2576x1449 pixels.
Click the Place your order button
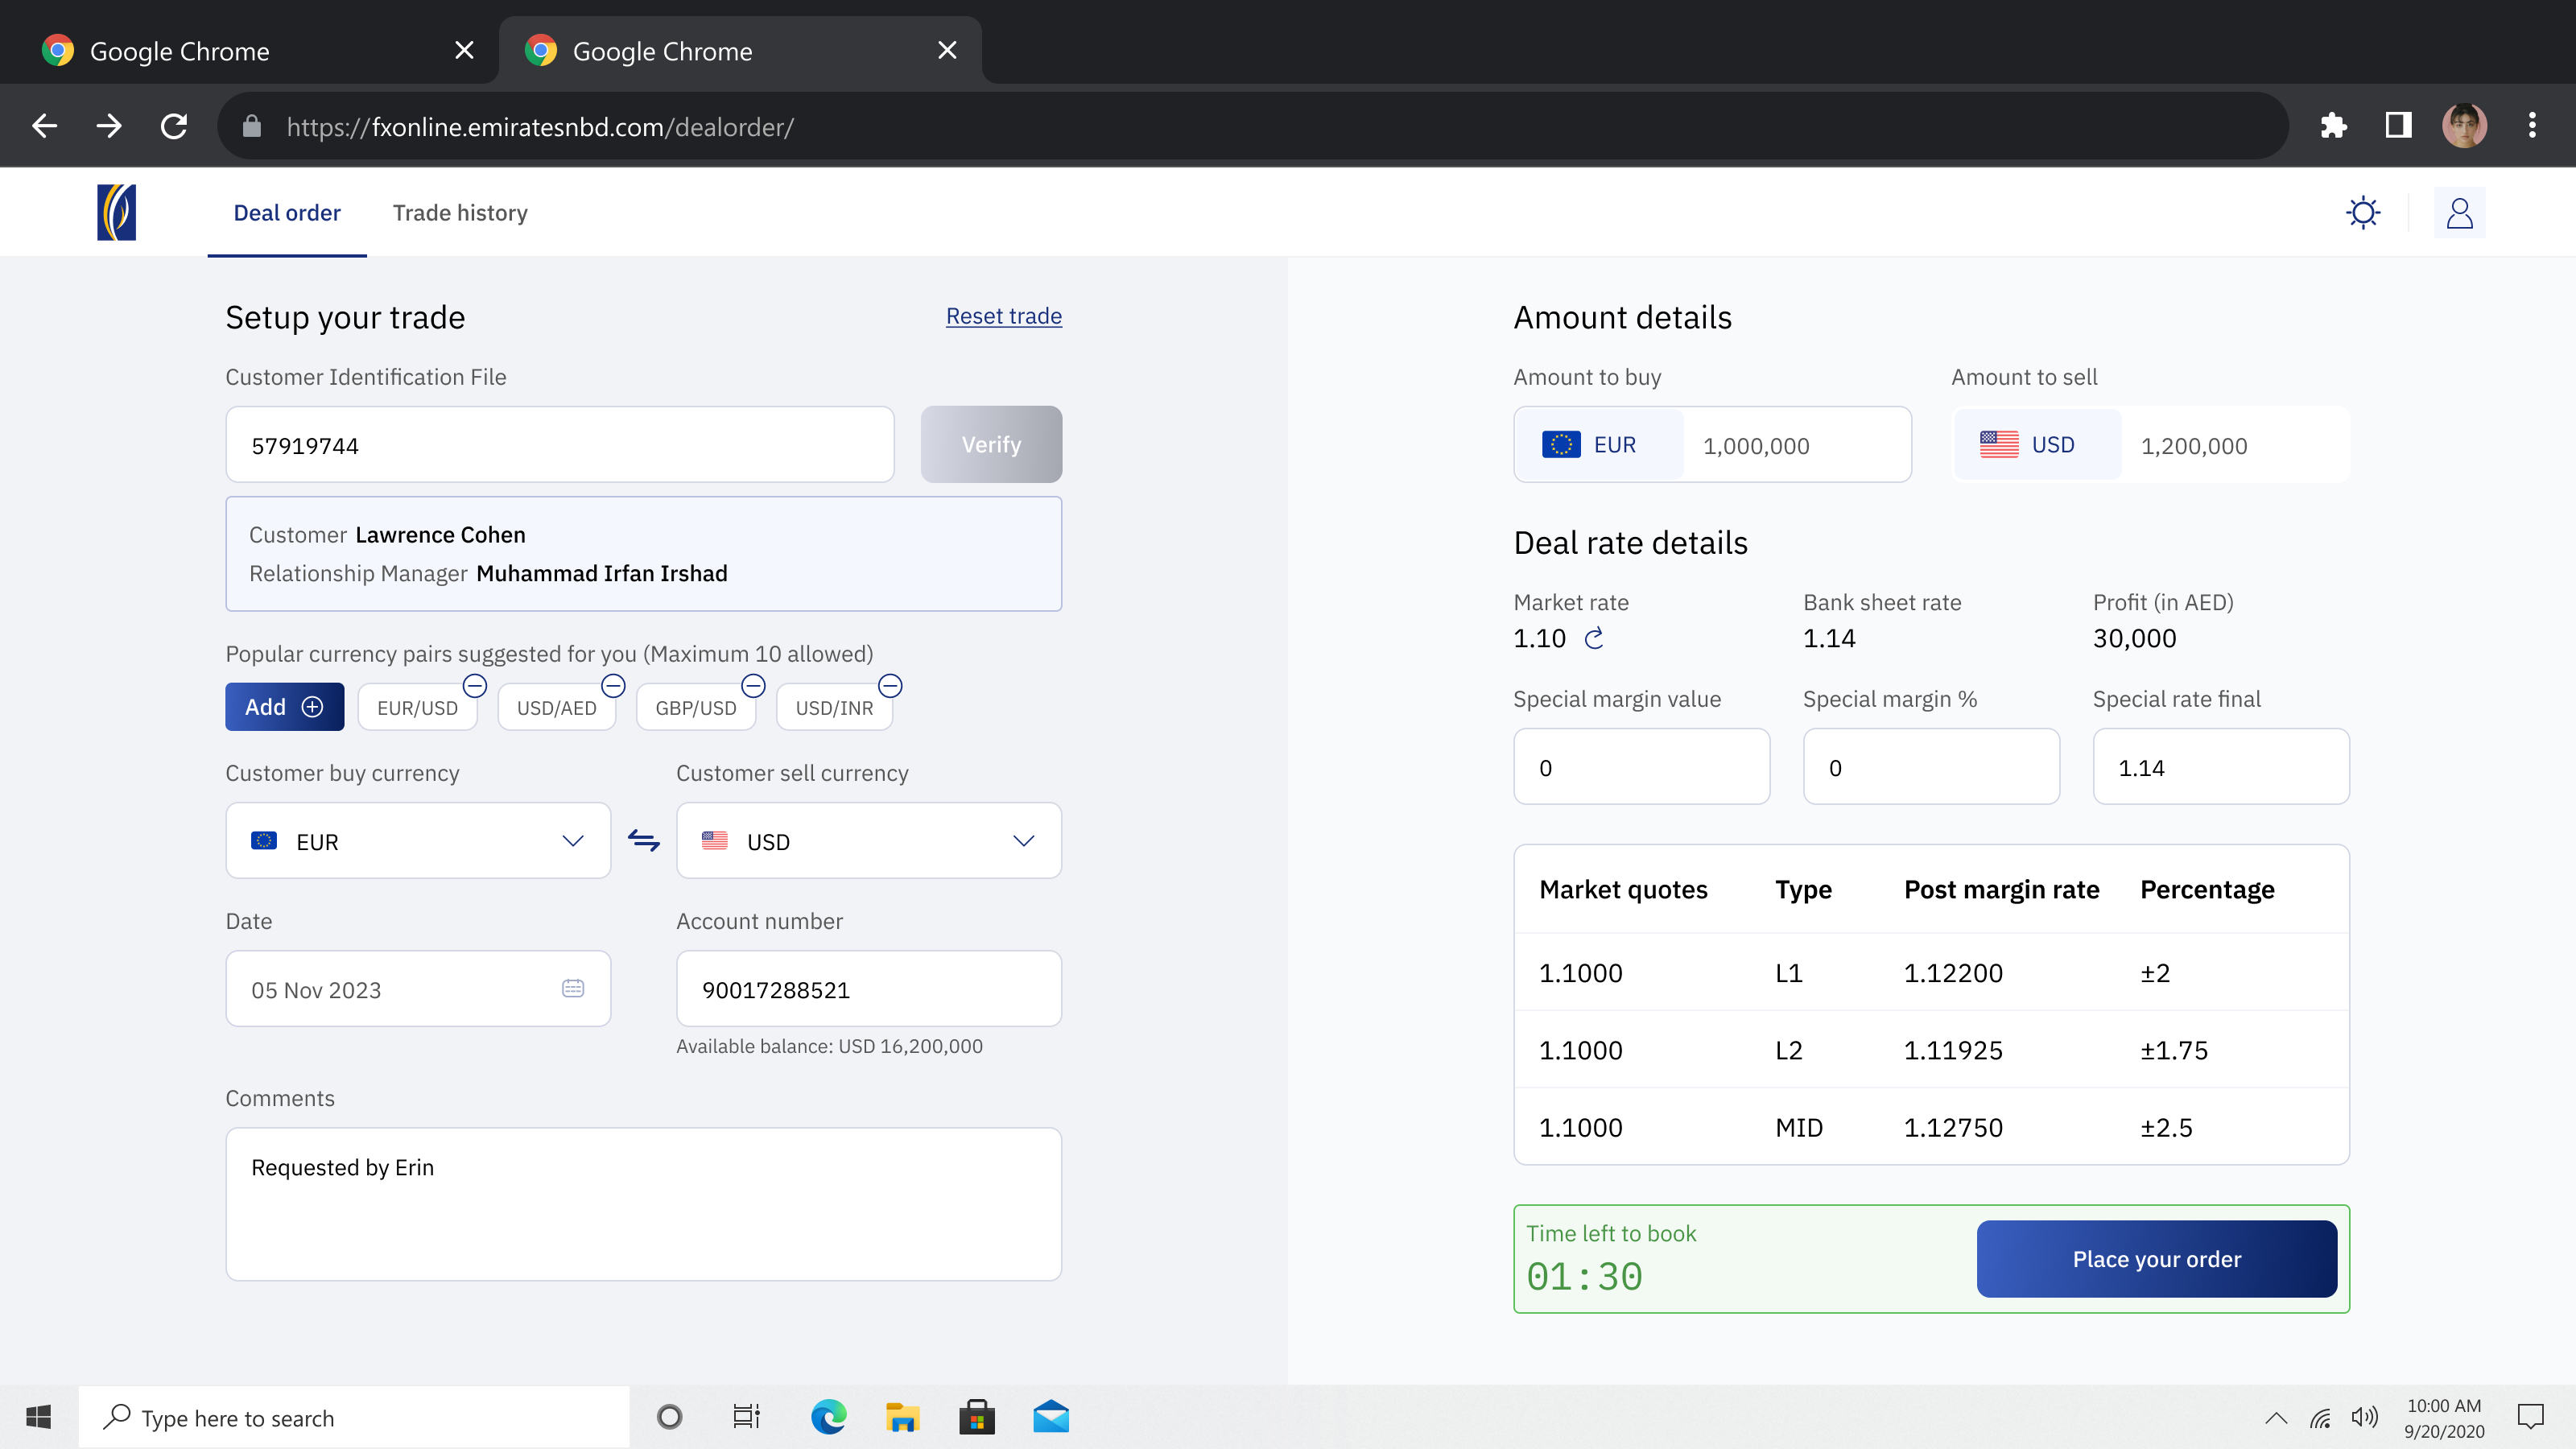(2157, 1259)
